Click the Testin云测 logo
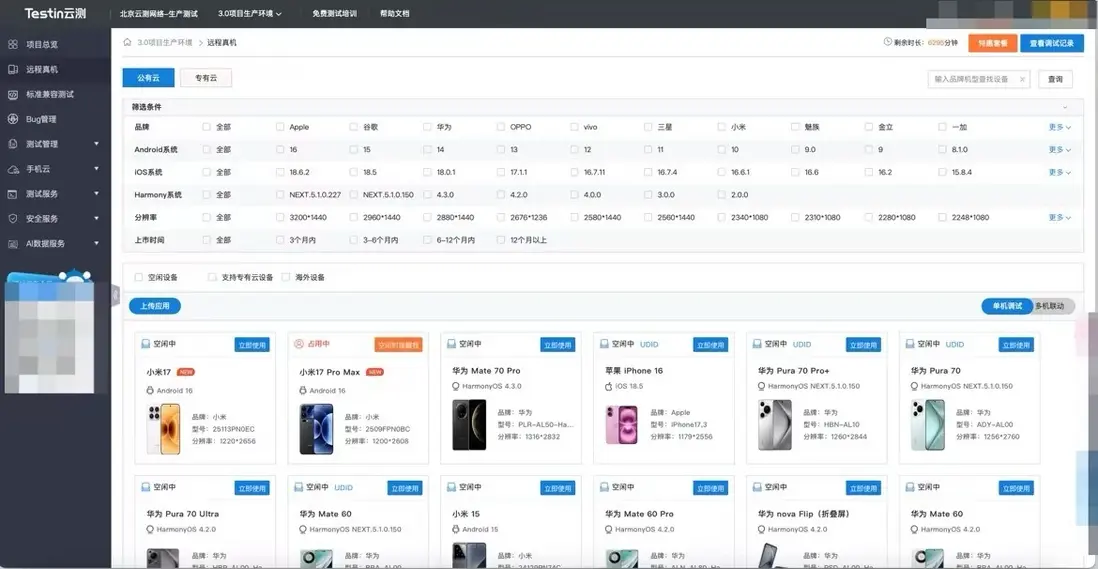The height and width of the screenshot is (569, 1098). [x=55, y=13]
